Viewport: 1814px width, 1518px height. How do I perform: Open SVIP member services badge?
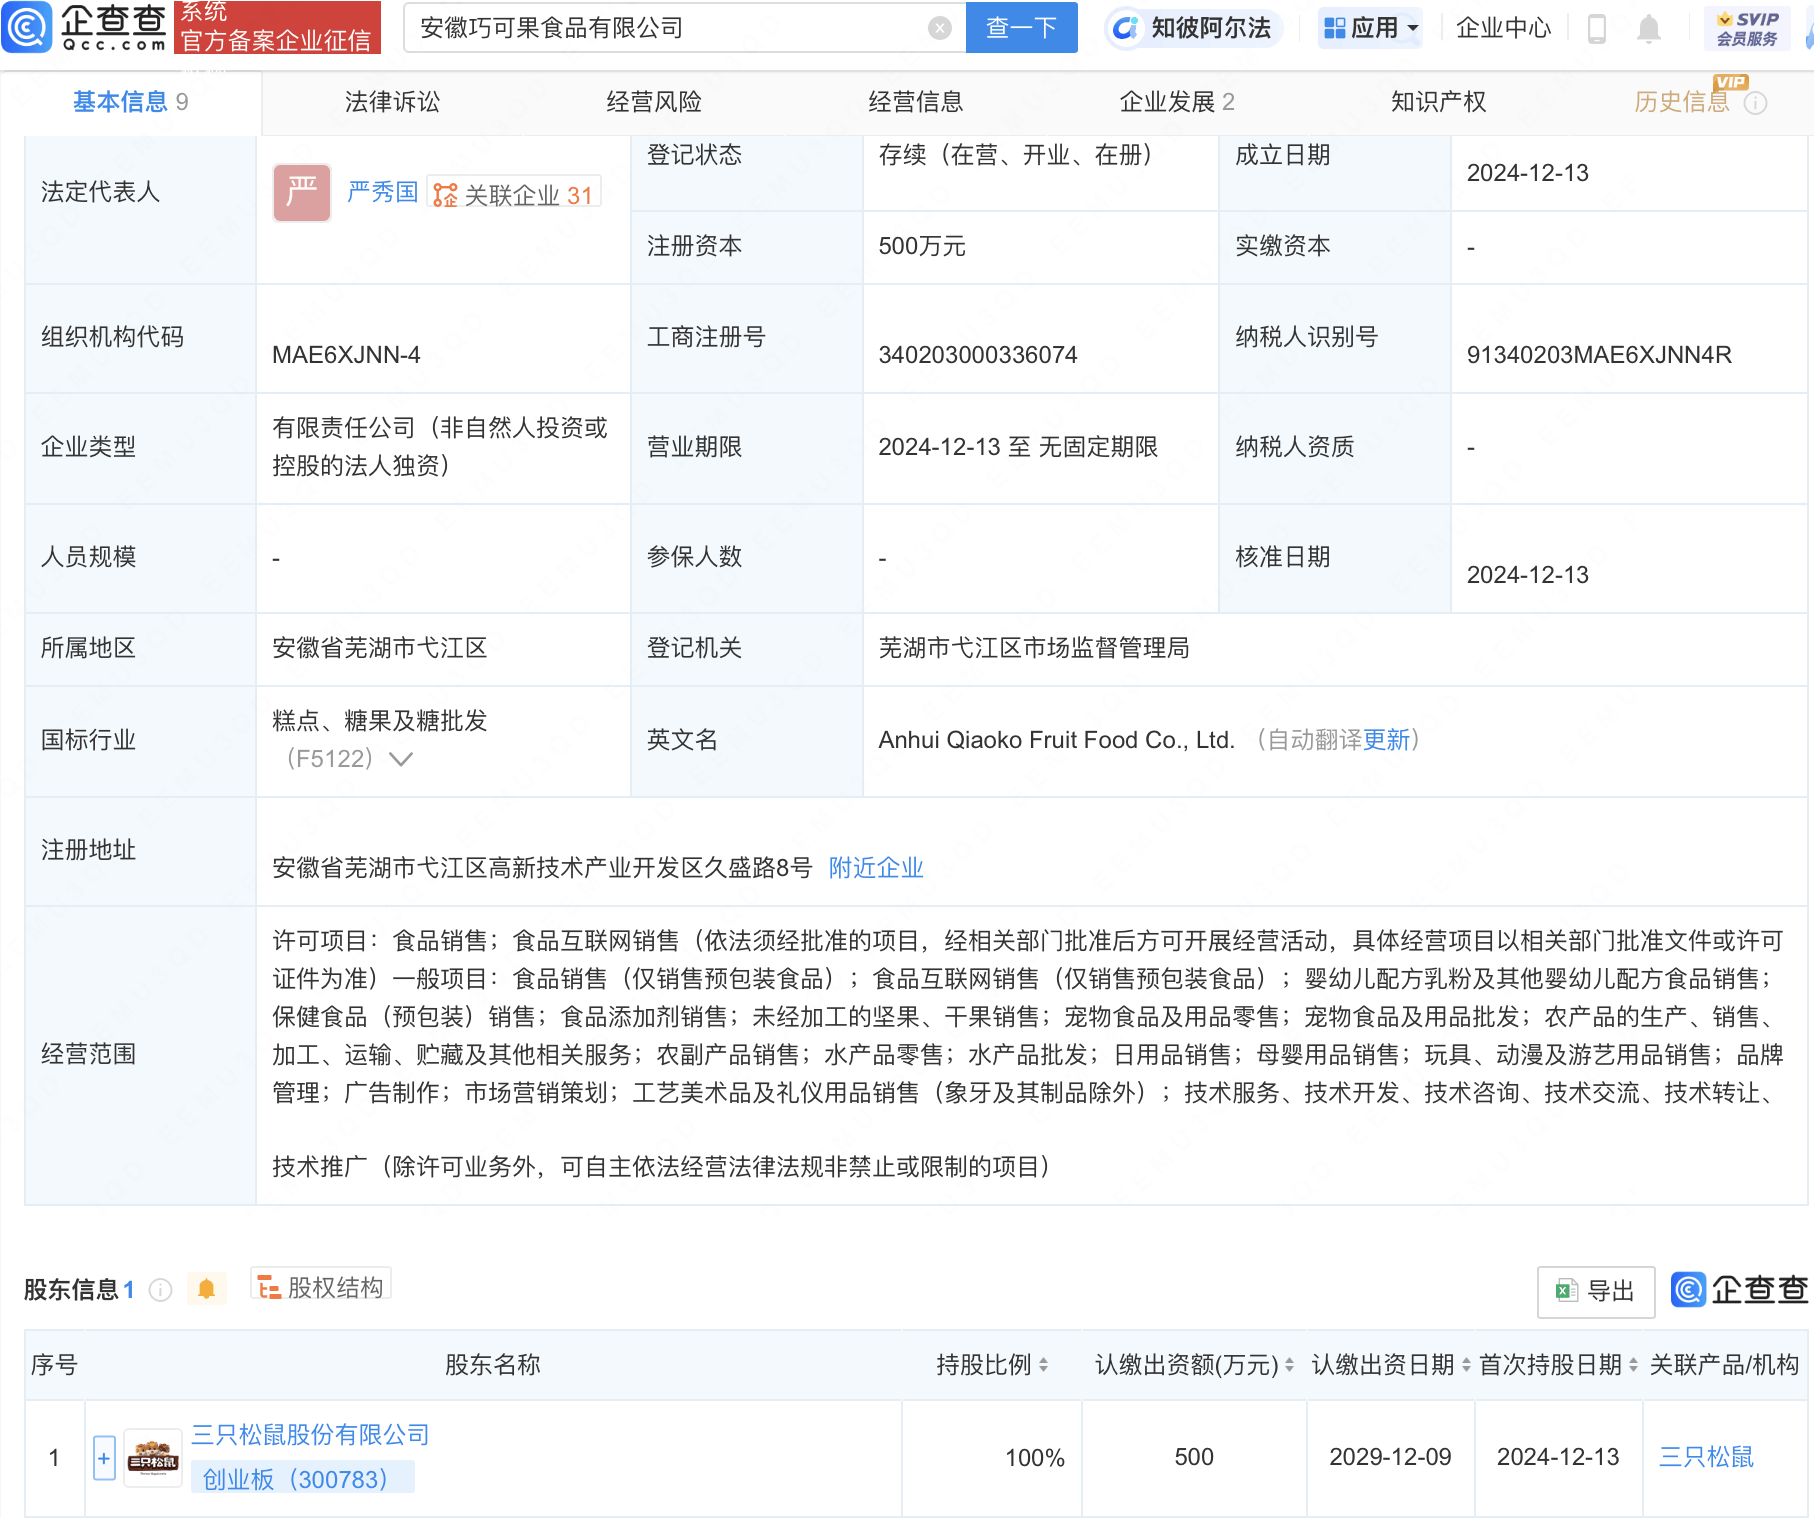pyautogui.click(x=1747, y=28)
